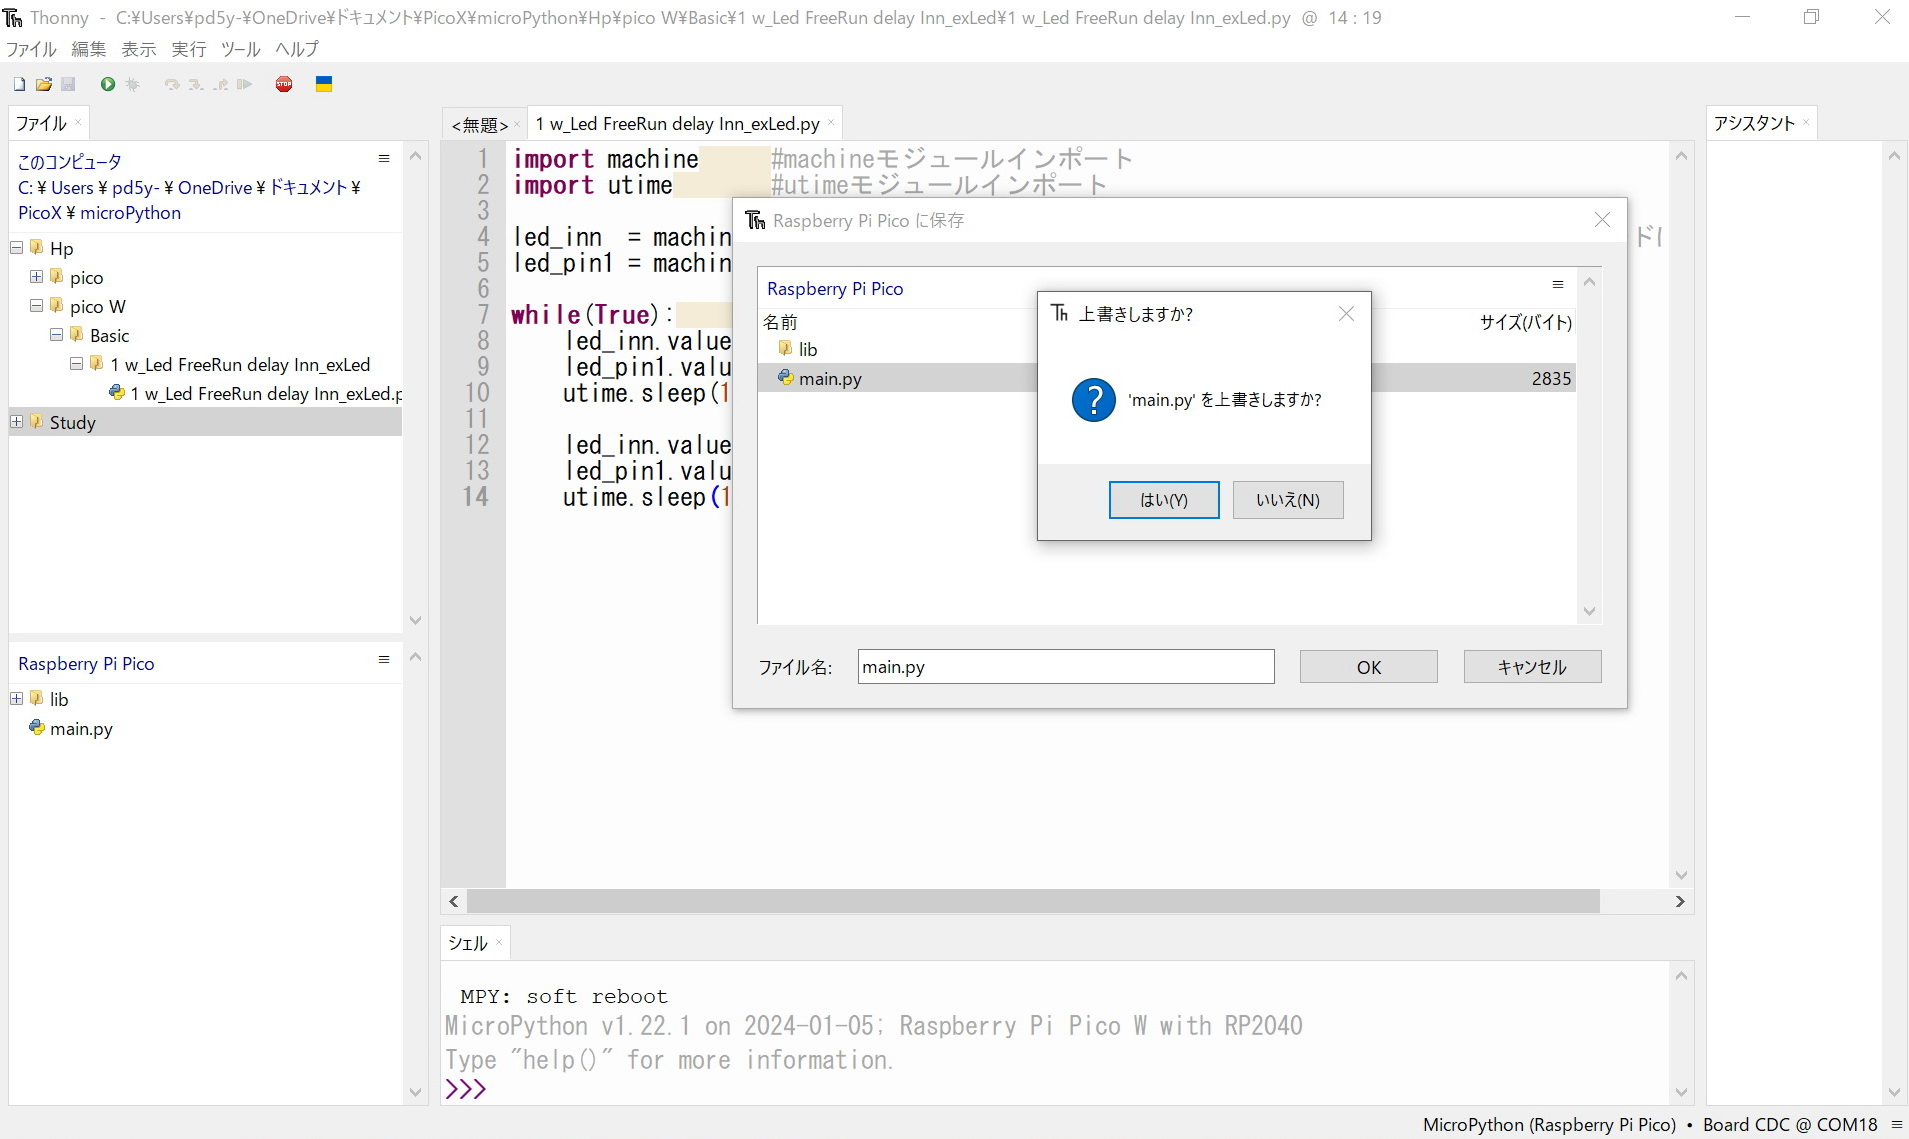Click the red Stop/Restart backend icon
Screen dimensions: 1909x1139
tap(284, 85)
